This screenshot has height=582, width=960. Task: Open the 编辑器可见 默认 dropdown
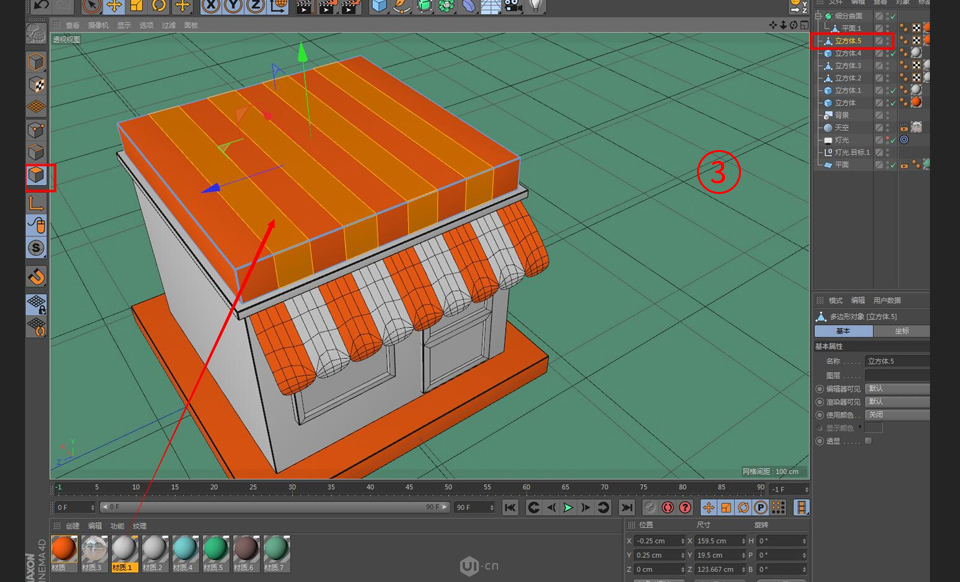898,388
